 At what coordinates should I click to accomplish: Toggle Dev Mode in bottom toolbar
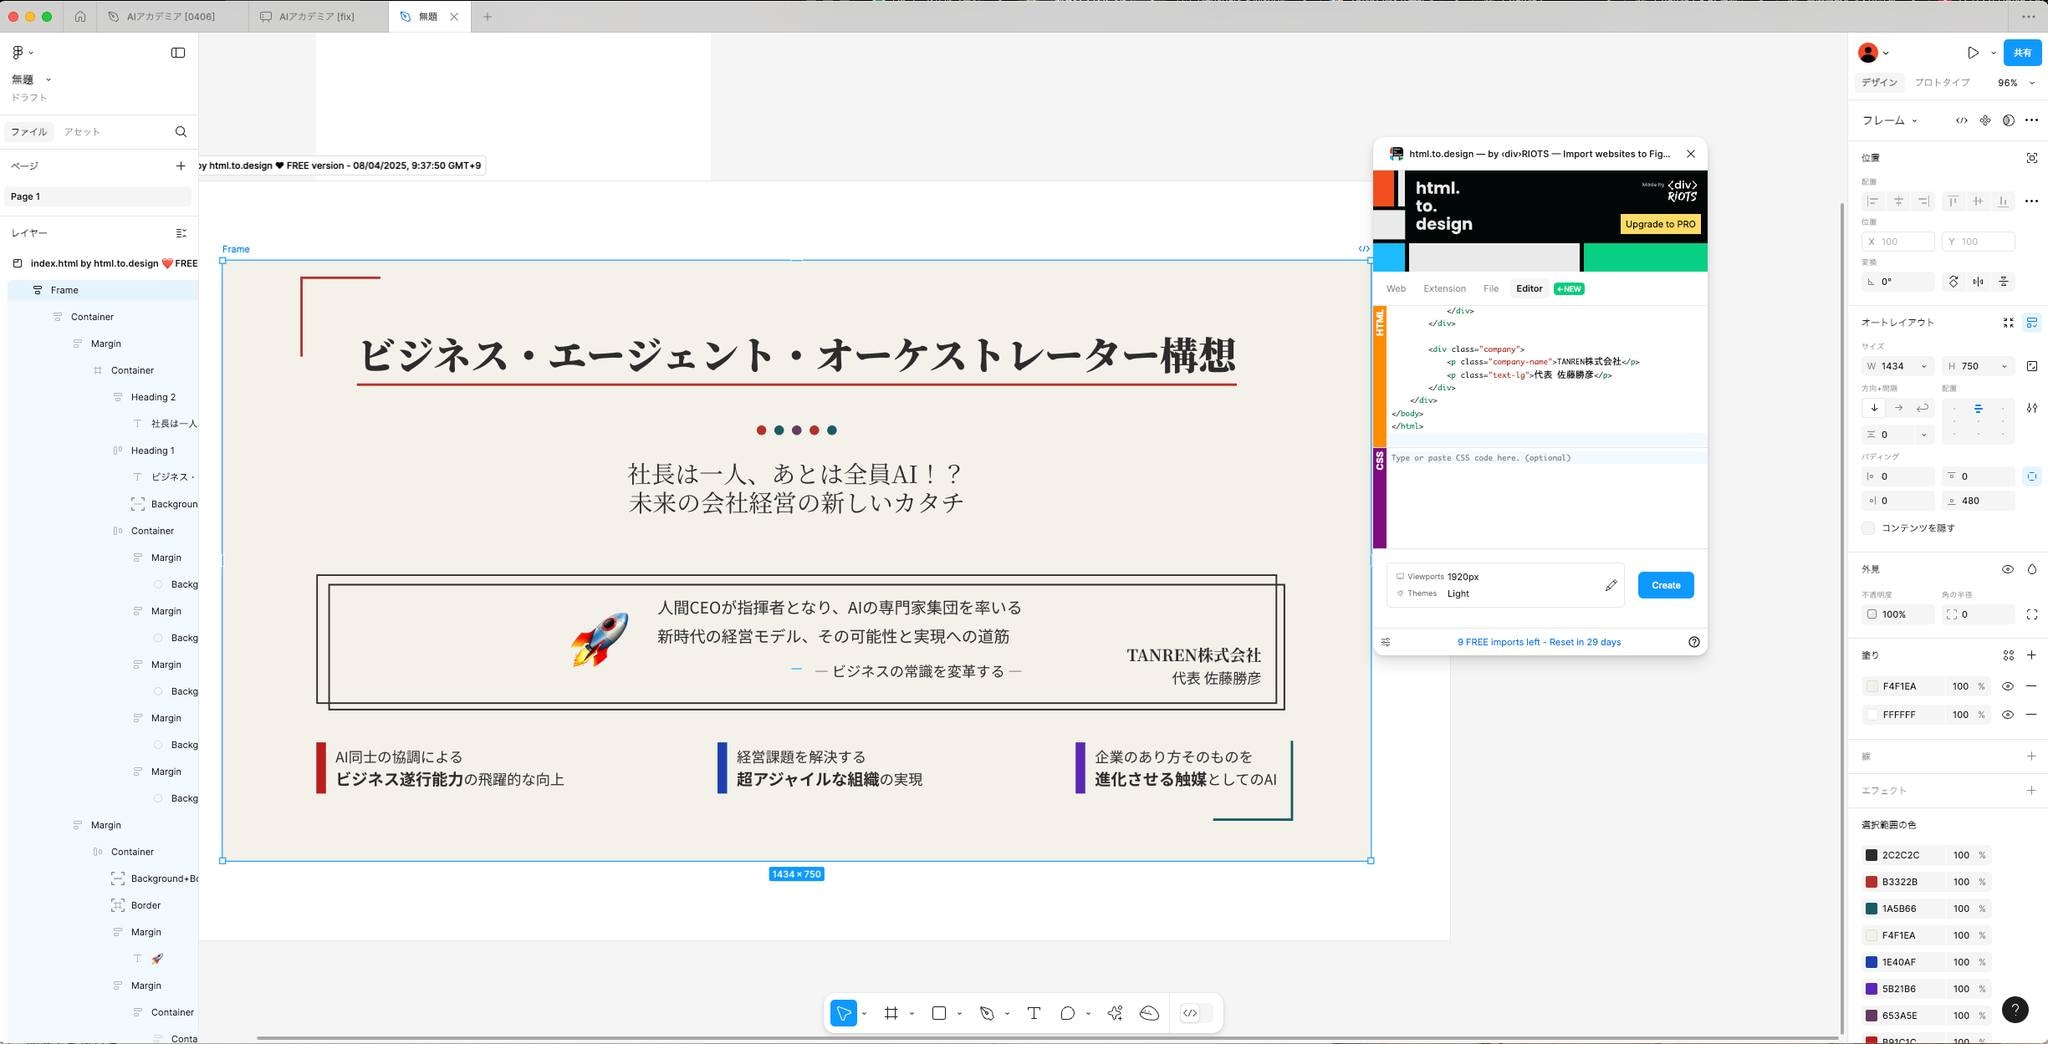(1190, 1013)
